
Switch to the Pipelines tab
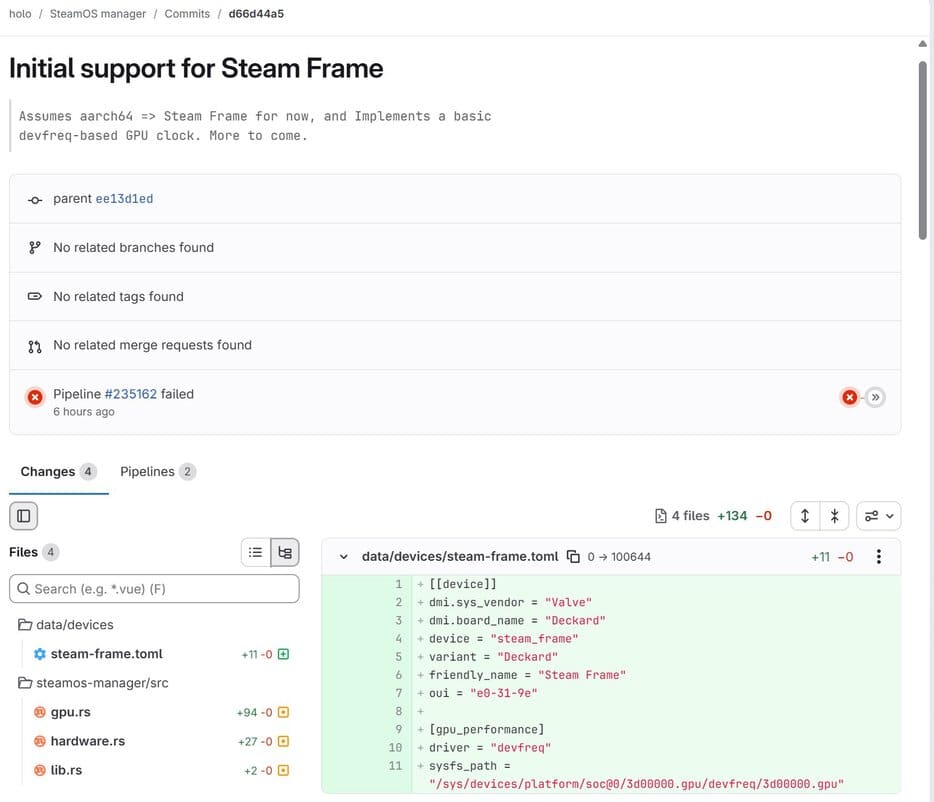coord(157,472)
